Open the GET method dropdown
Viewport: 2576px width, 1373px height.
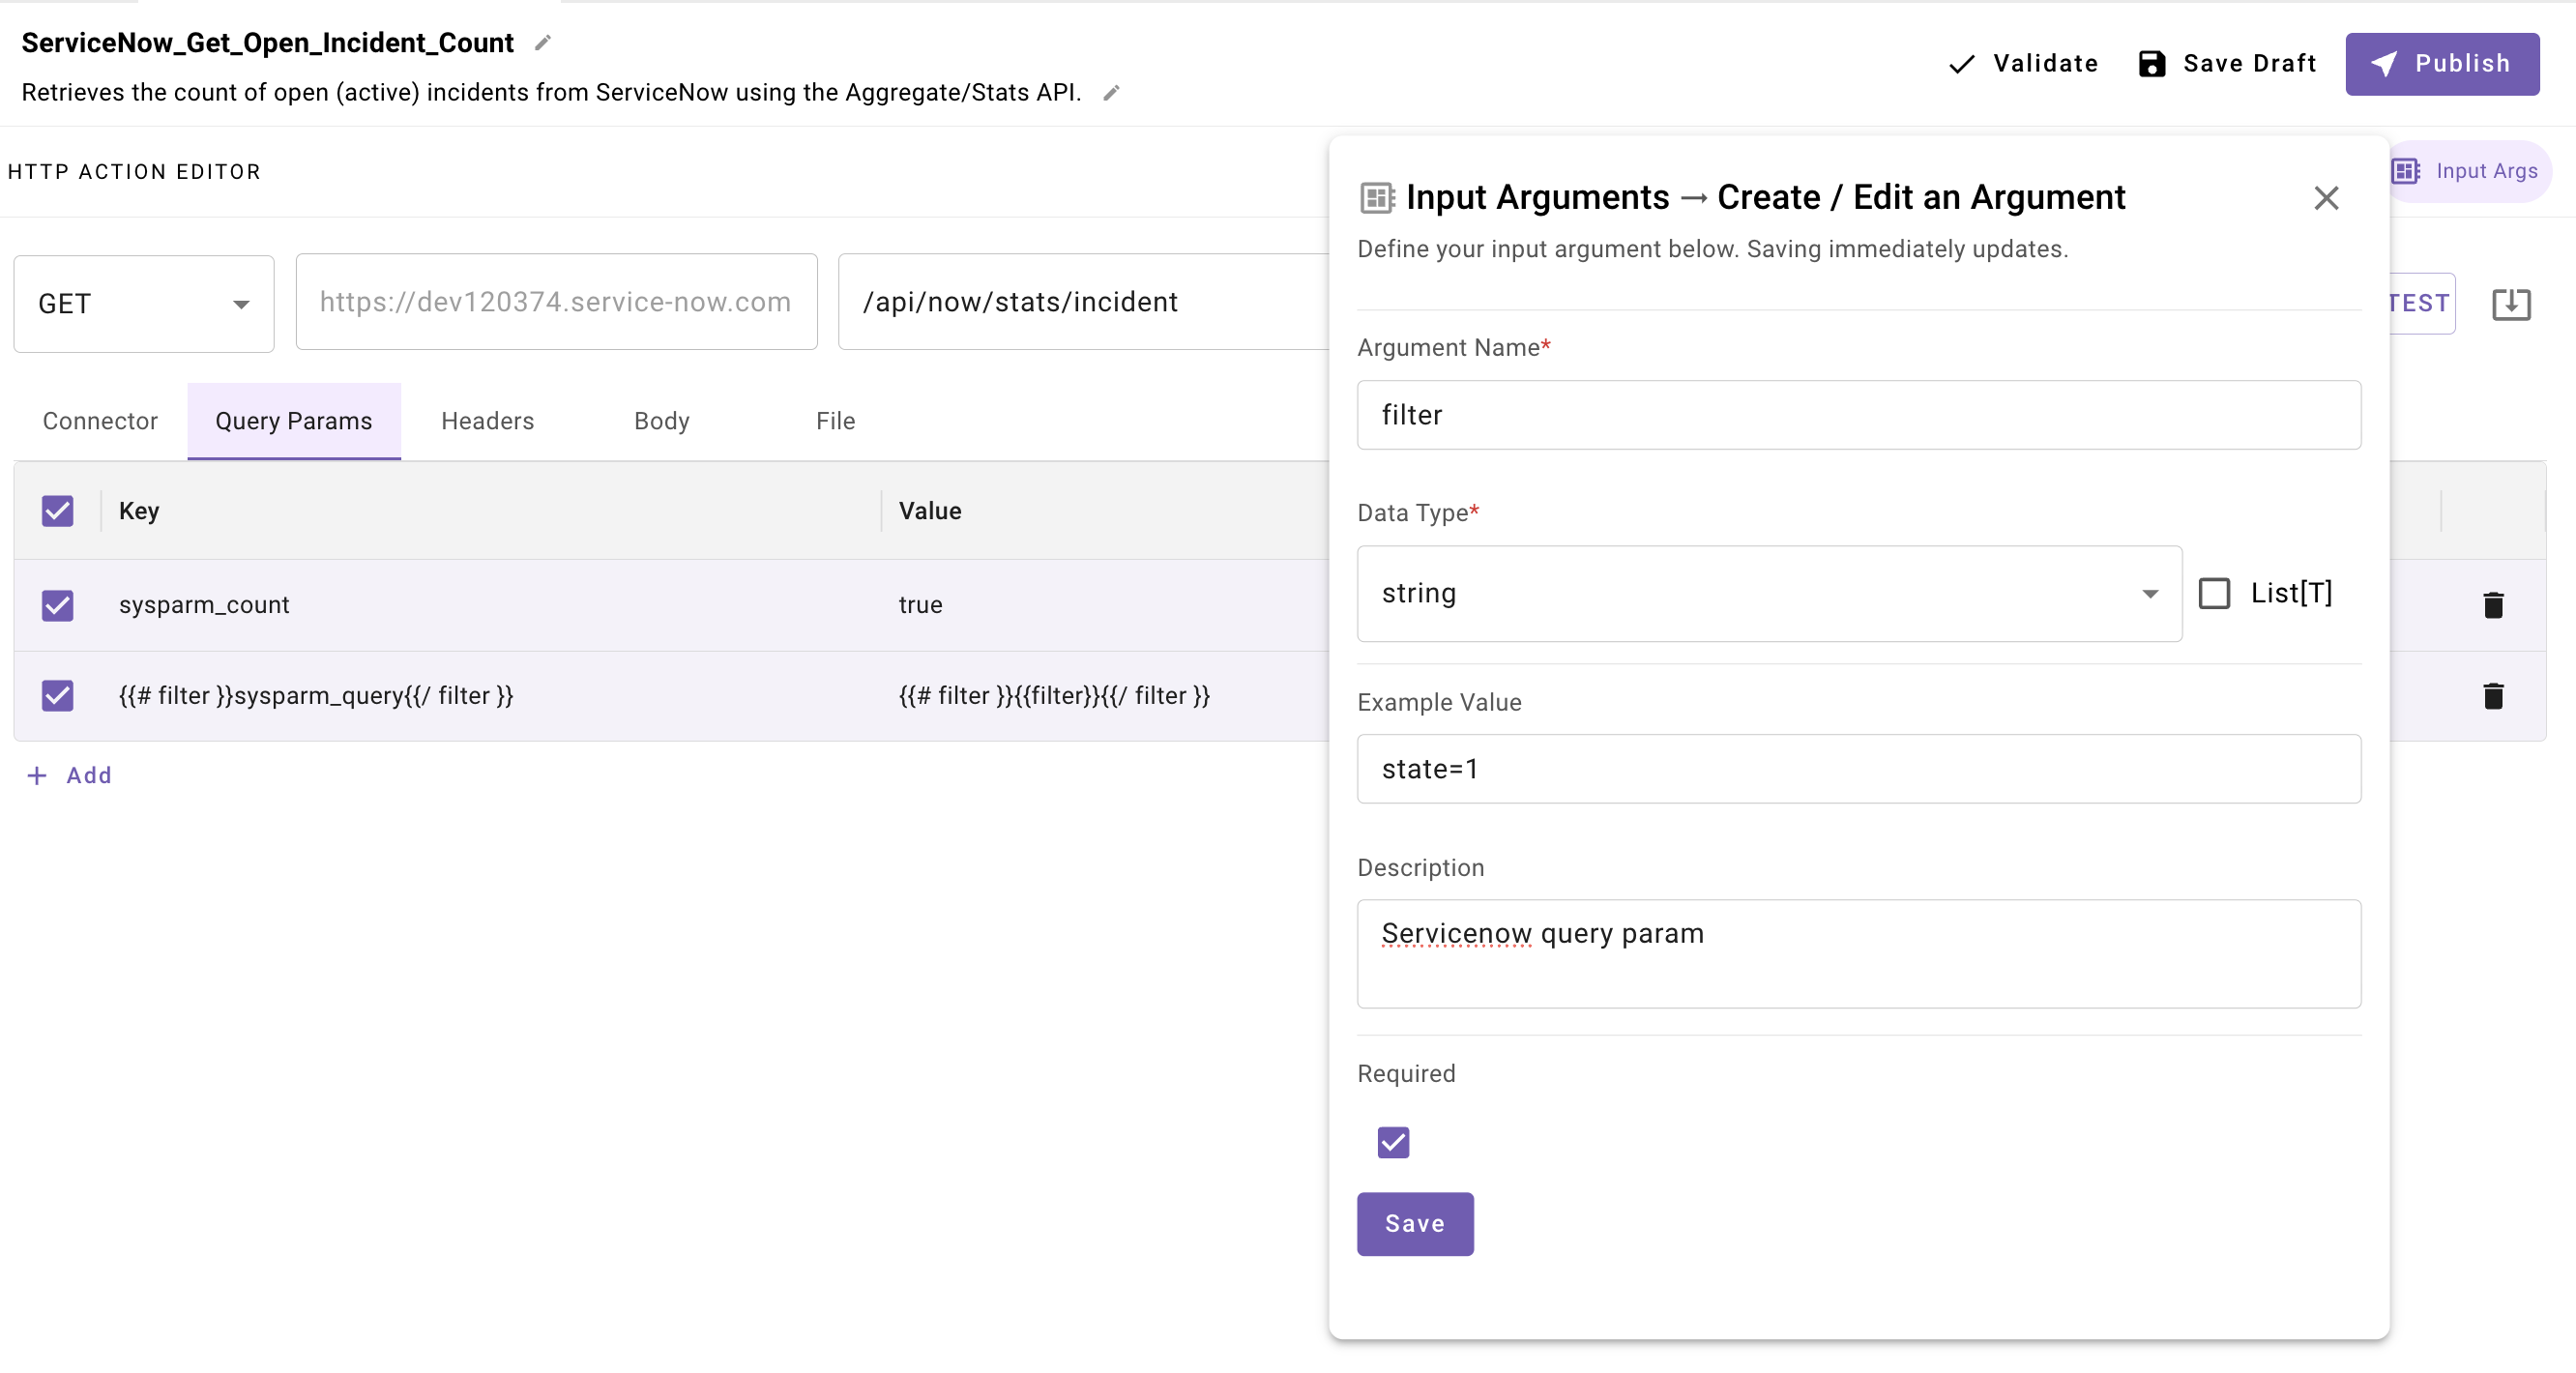(x=144, y=304)
